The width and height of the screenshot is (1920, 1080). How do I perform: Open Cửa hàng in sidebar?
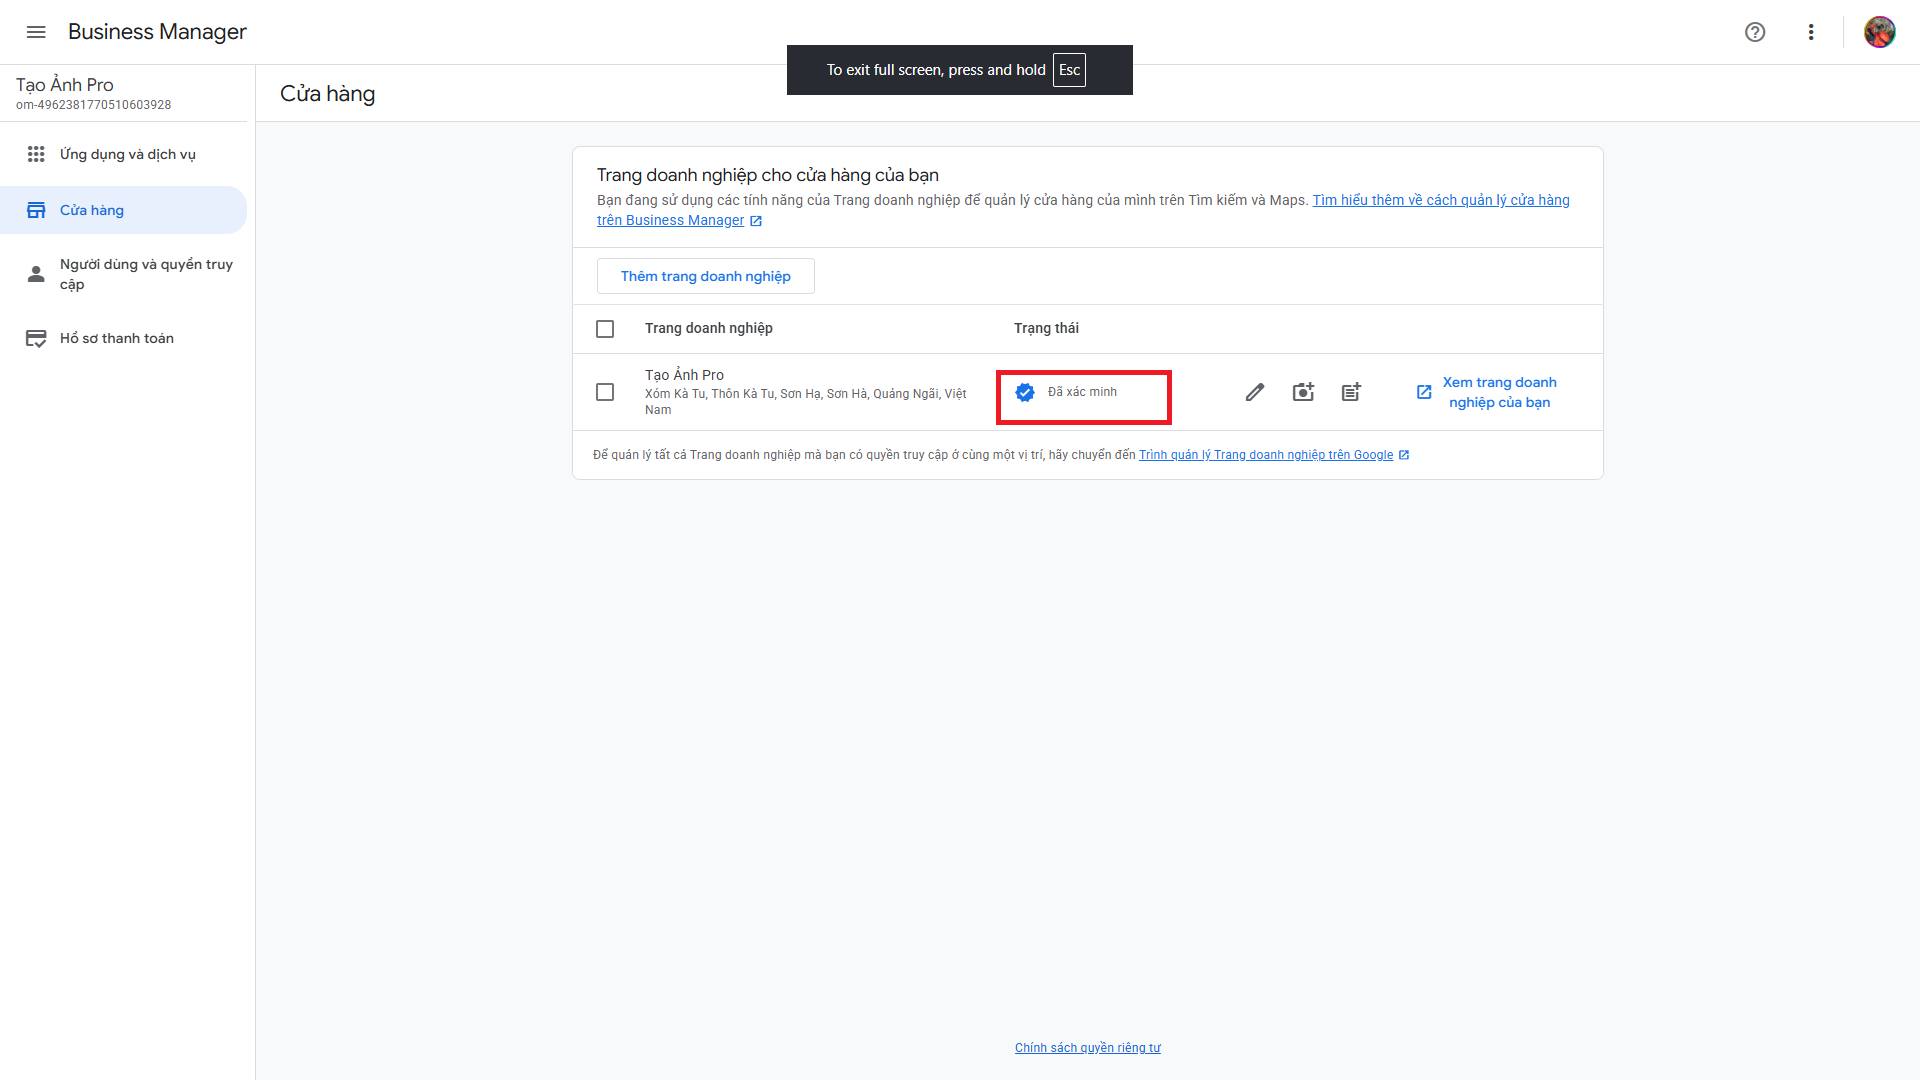92,210
